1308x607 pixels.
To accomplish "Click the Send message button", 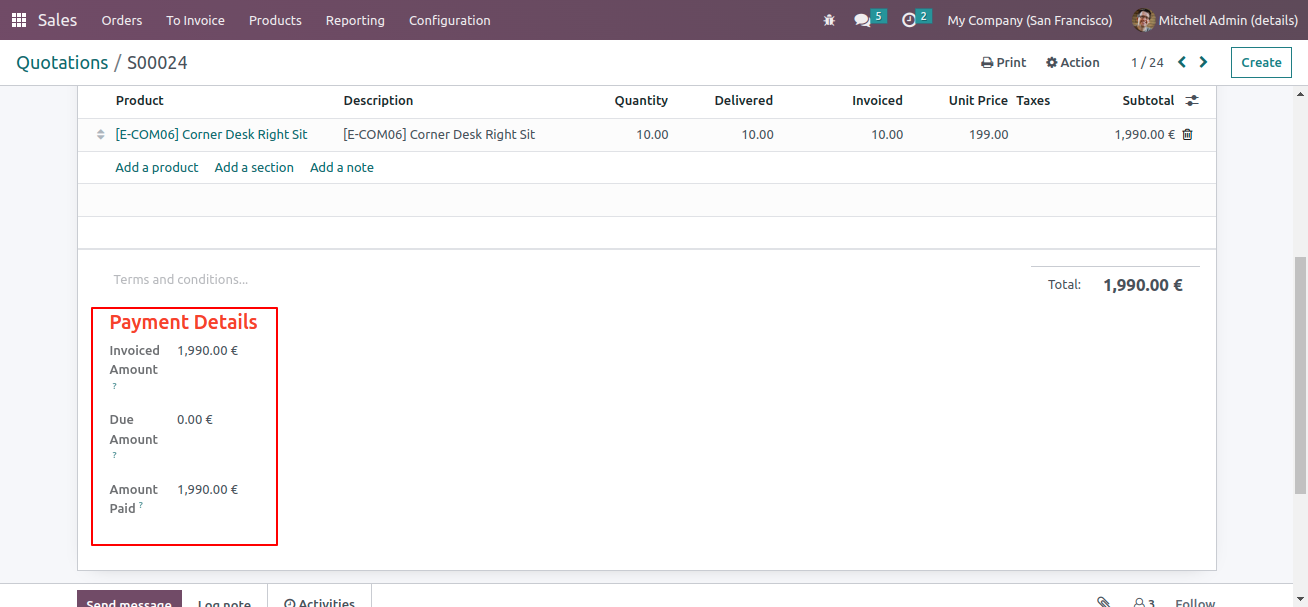I will pos(129,598).
